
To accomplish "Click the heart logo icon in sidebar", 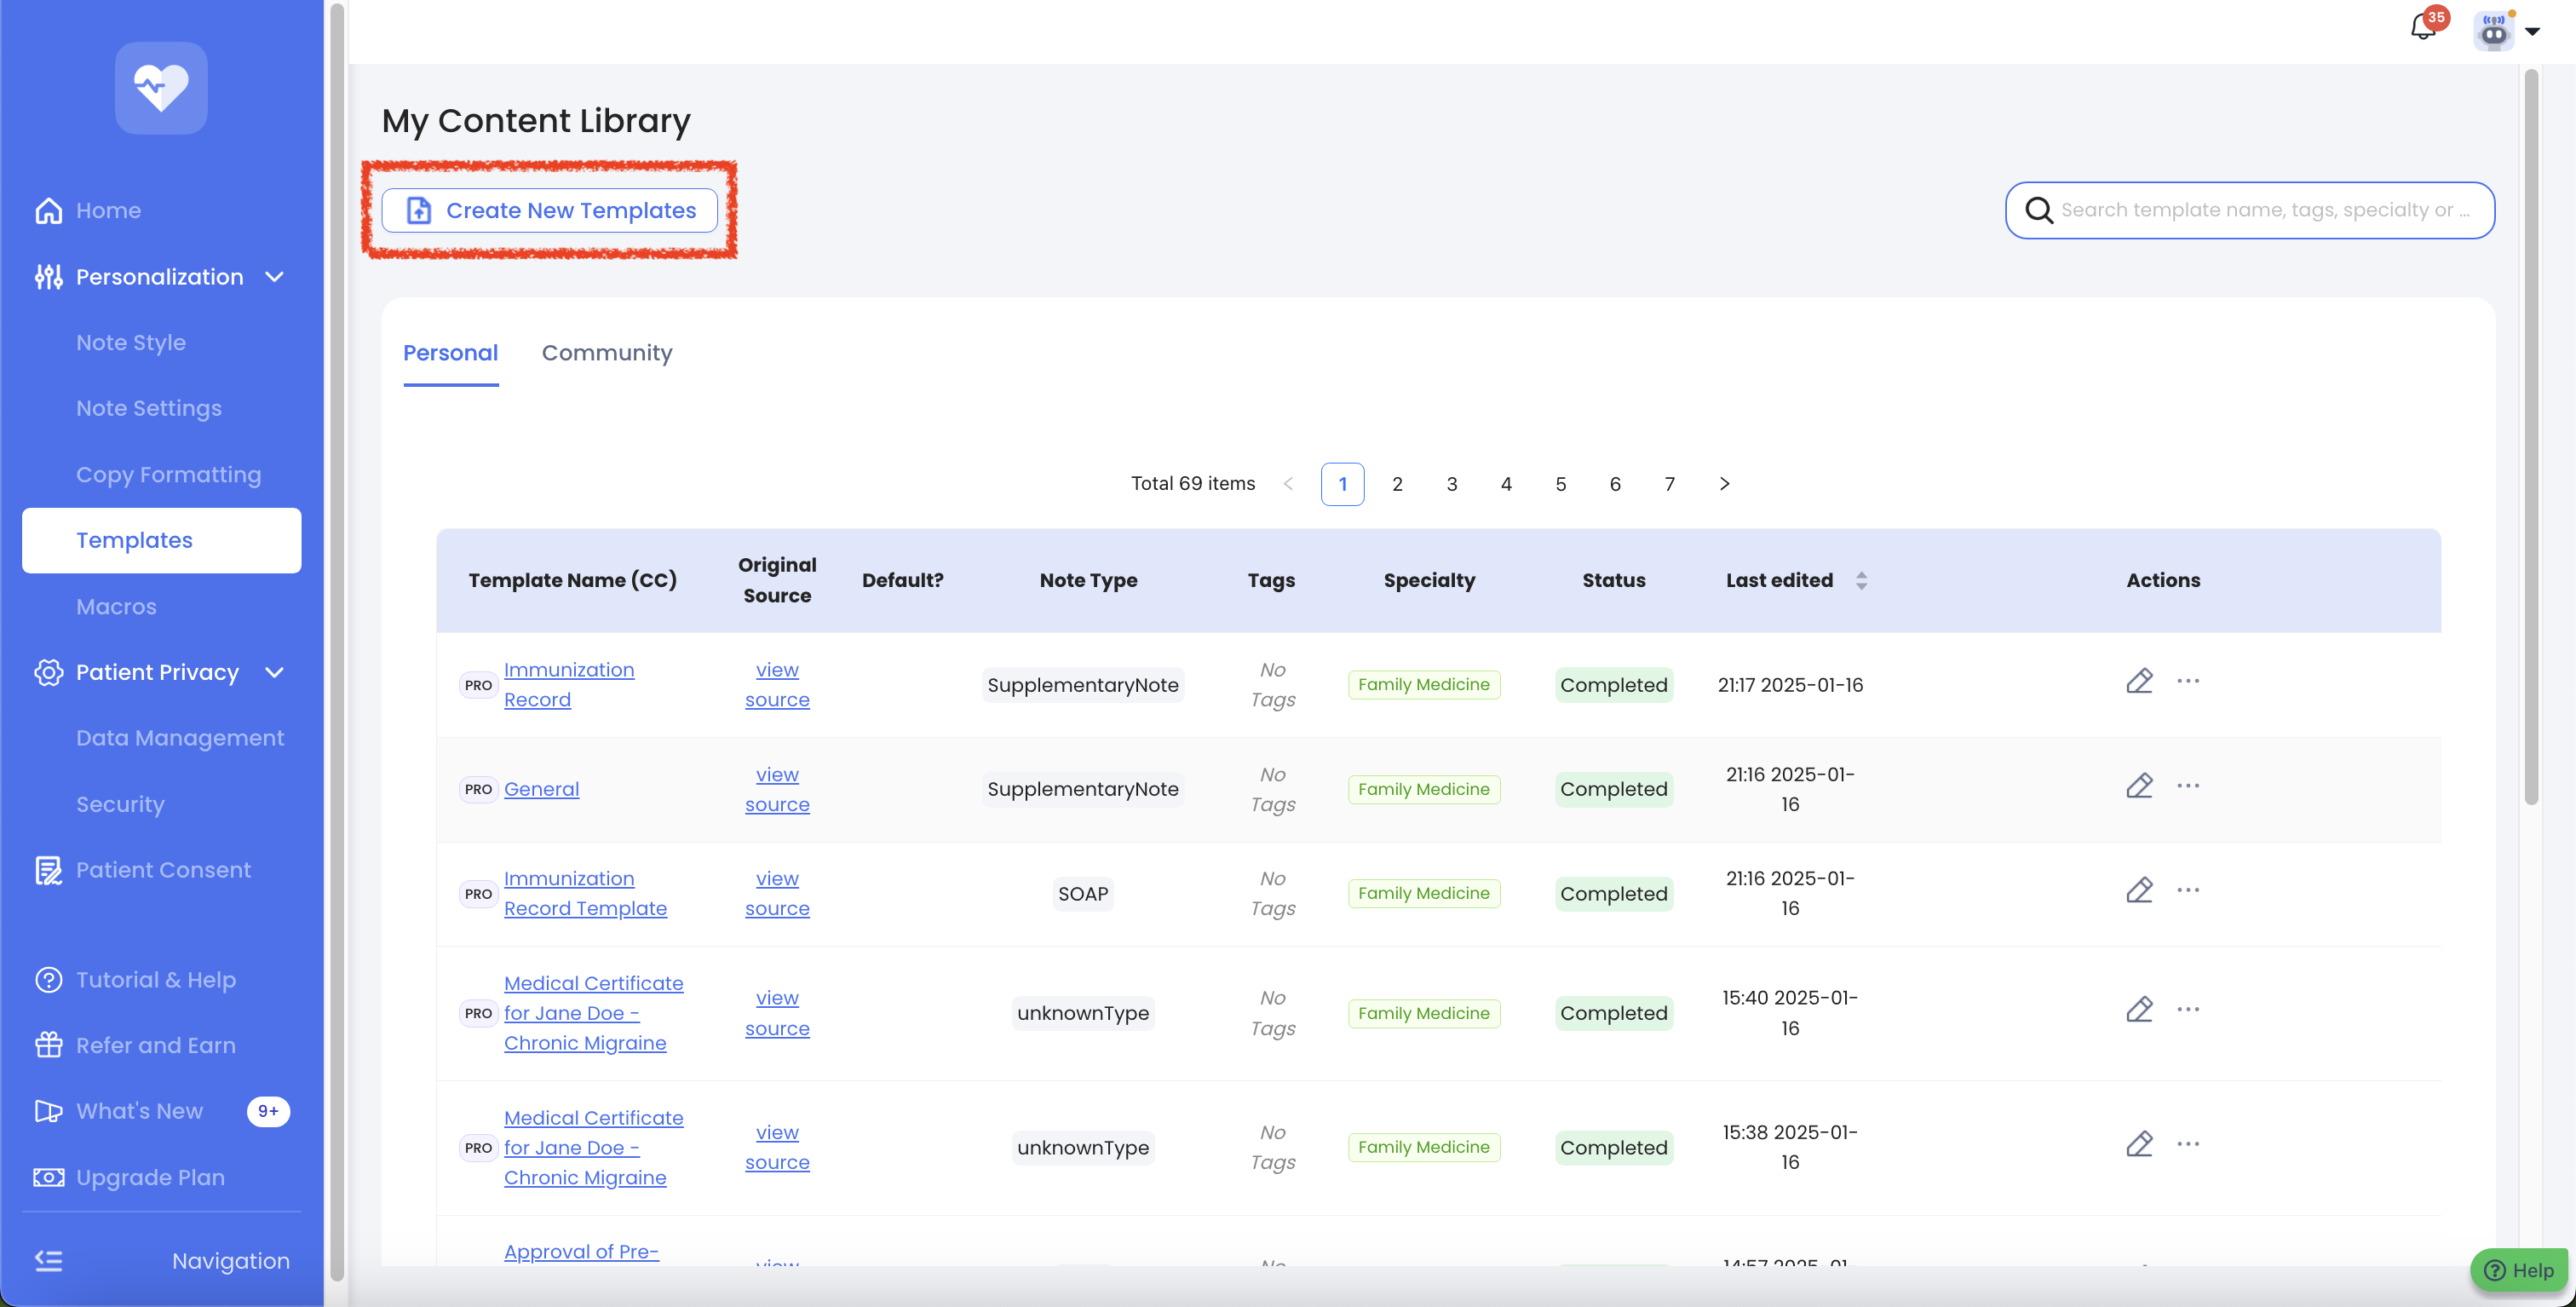I will [x=161, y=88].
